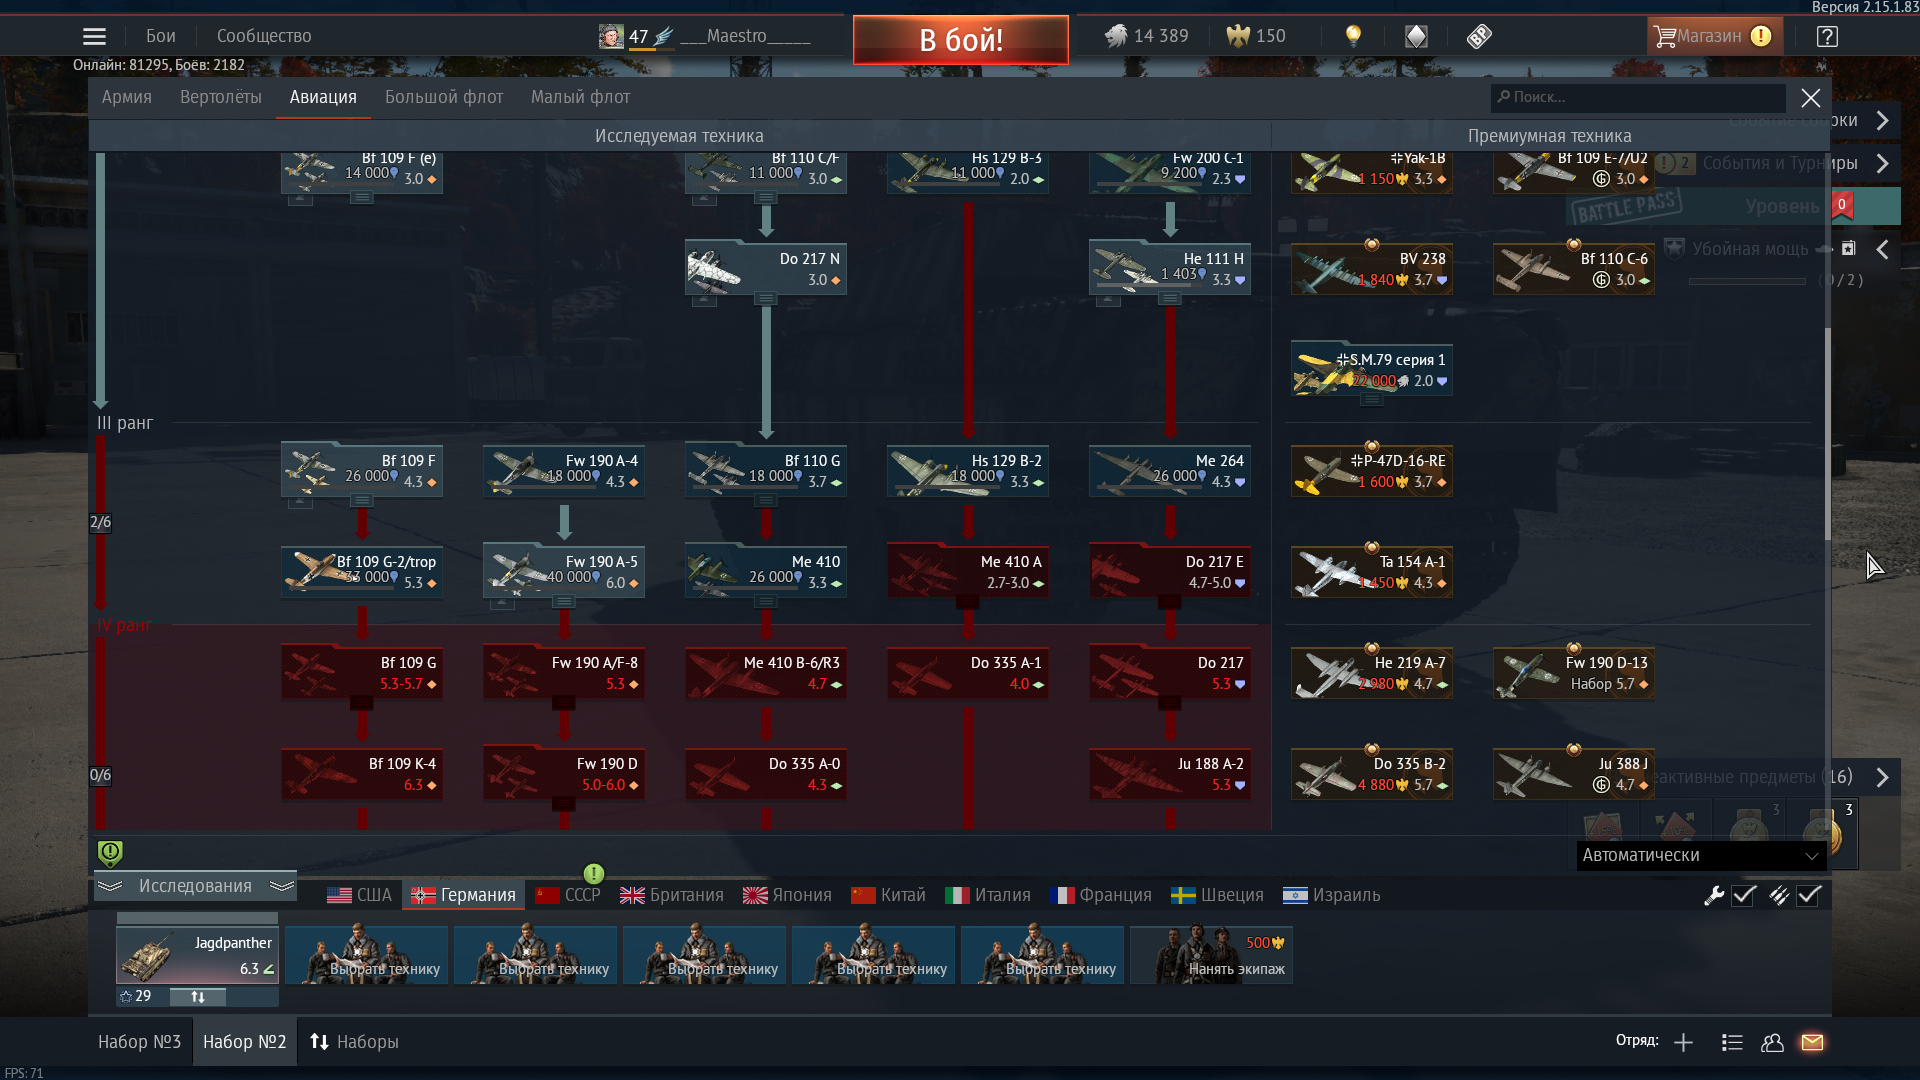The image size is (1920, 1080).
Task: Open the Бои menu
Action: click(x=161, y=36)
